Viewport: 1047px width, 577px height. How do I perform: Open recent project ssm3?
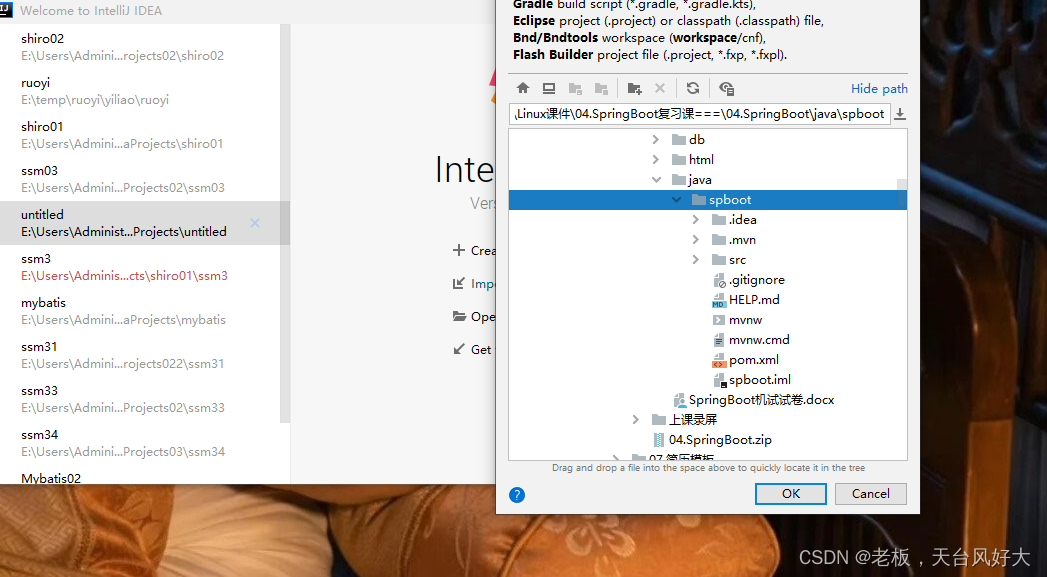[140, 267]
